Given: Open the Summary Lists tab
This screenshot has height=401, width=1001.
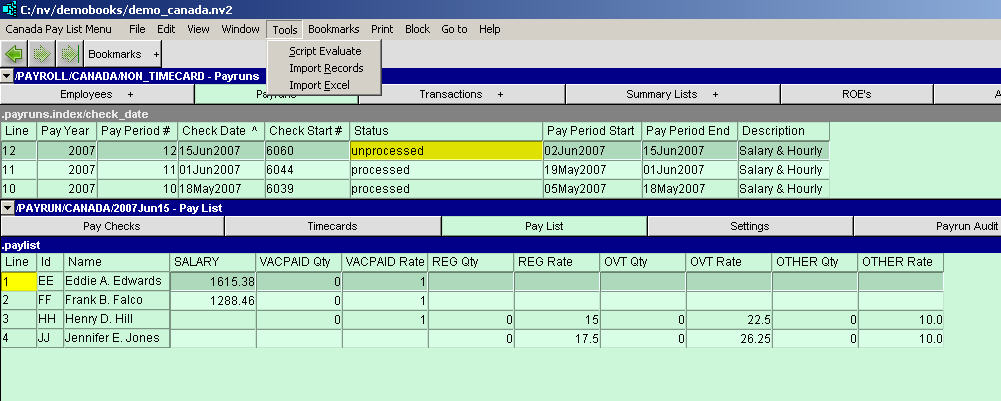Looking at the screenshot, I should pyautogui.click(x=672, y=94).
